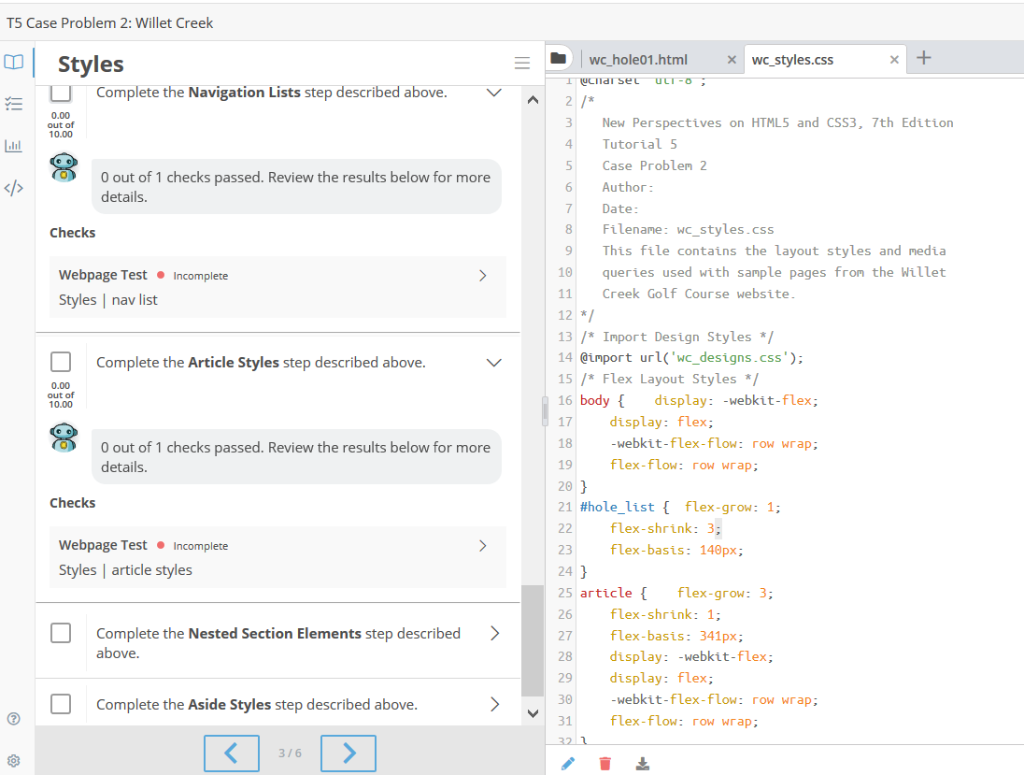Open the Styles panel hamburger menu
This screenshot has width=1024, height=775.
[x=522, y=63]
